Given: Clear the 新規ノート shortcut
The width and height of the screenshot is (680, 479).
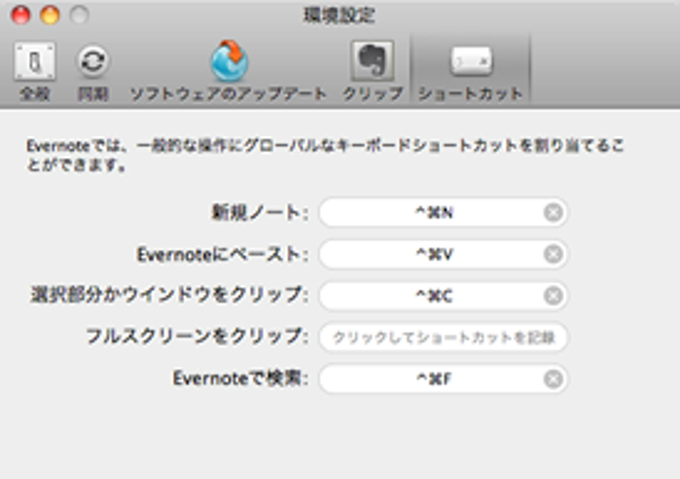Looking at the screenshot, I should 553,212.
